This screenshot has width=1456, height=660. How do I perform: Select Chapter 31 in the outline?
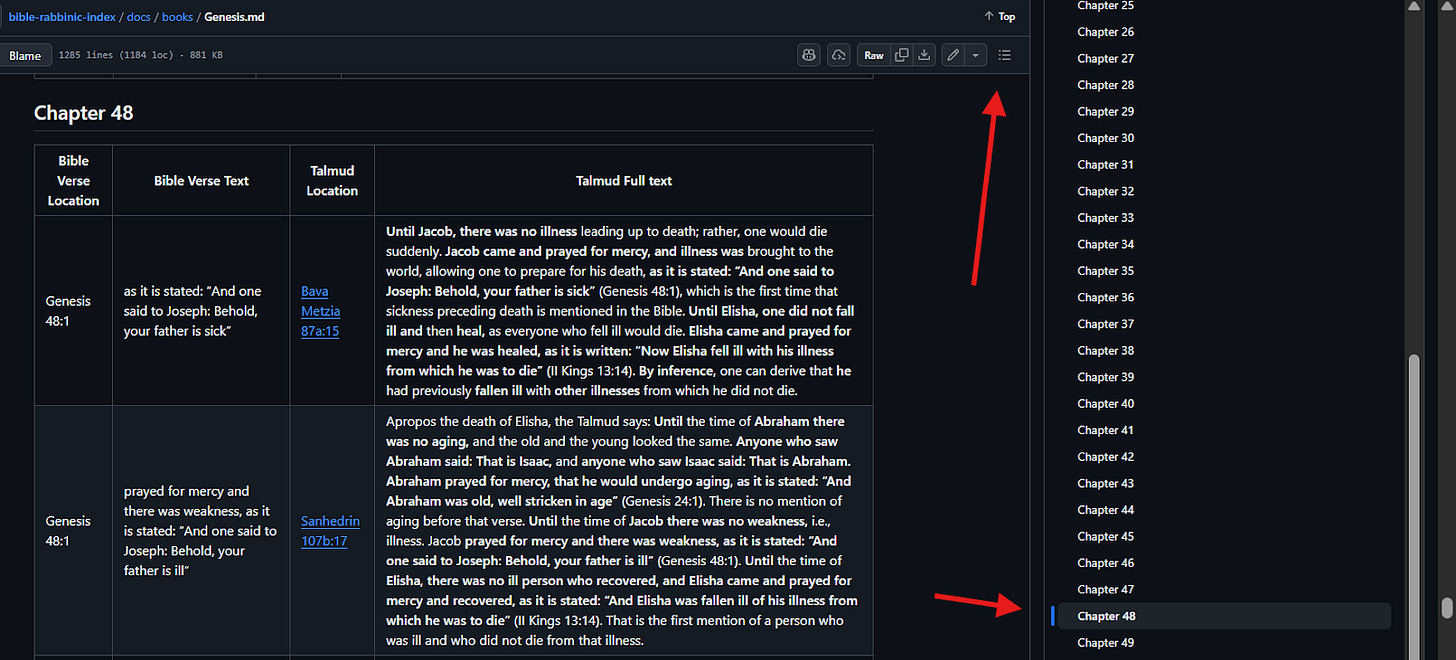click(1105, 165)
